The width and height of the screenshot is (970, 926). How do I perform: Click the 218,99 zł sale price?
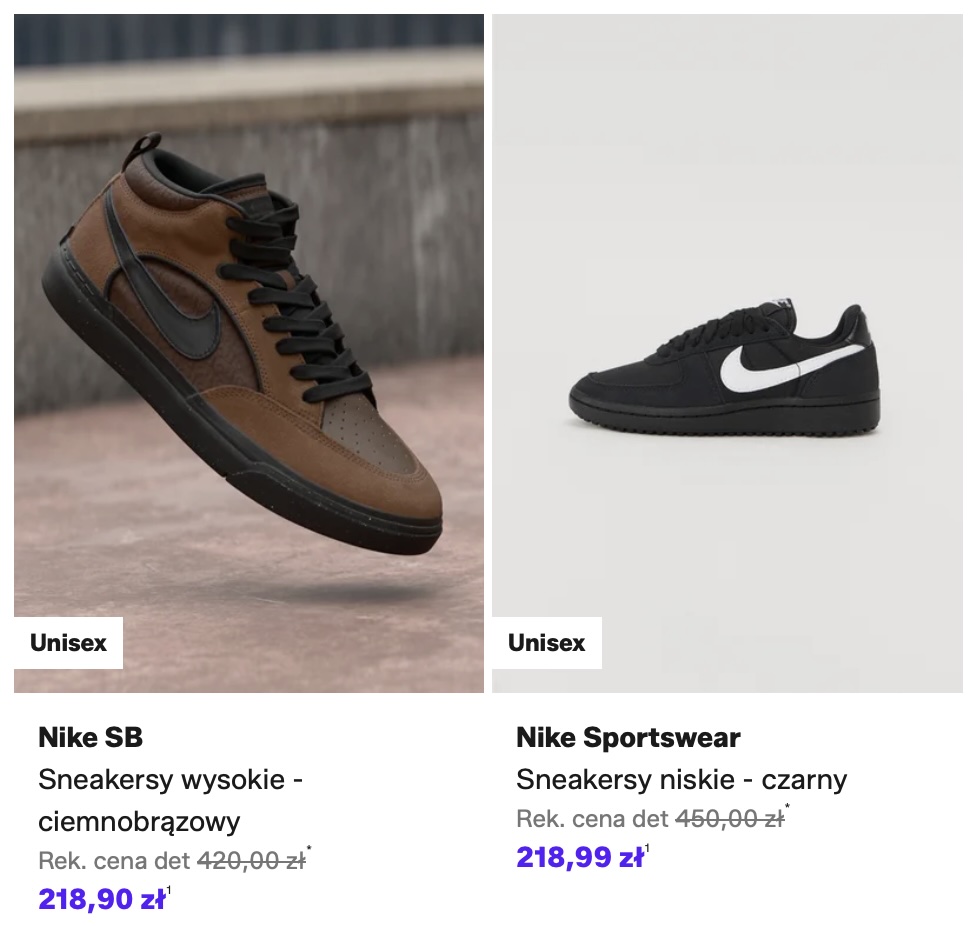[x=579, y=857]
